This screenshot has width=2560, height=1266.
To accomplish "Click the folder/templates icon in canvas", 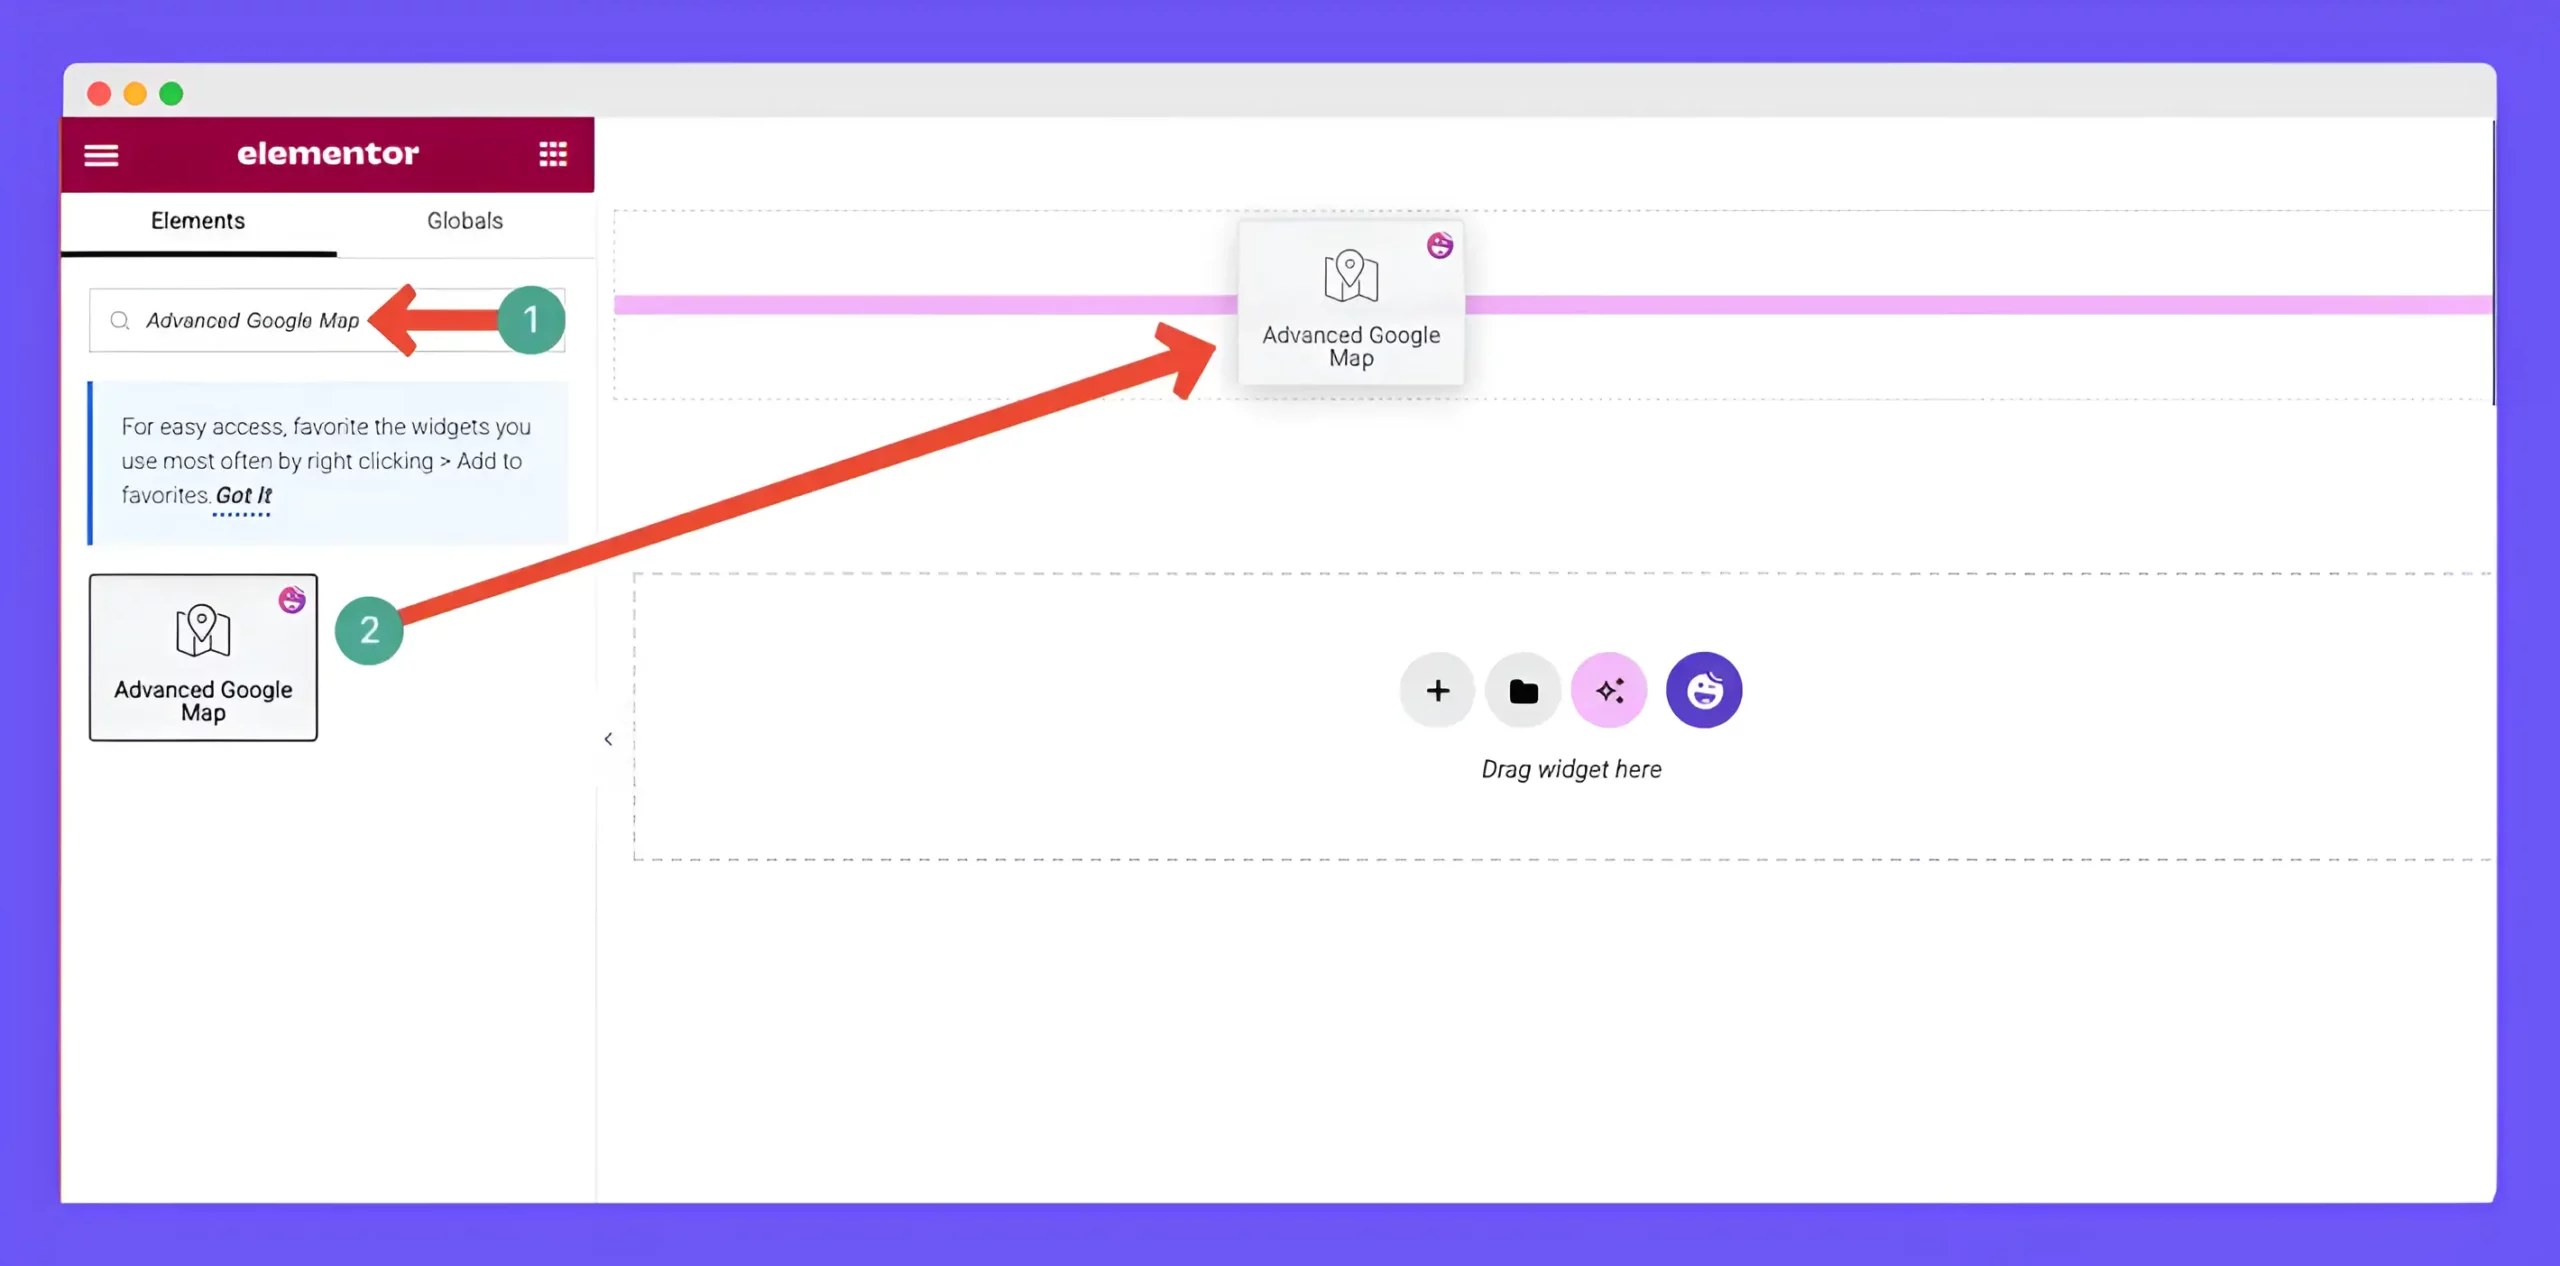I will coord(1523,689).
